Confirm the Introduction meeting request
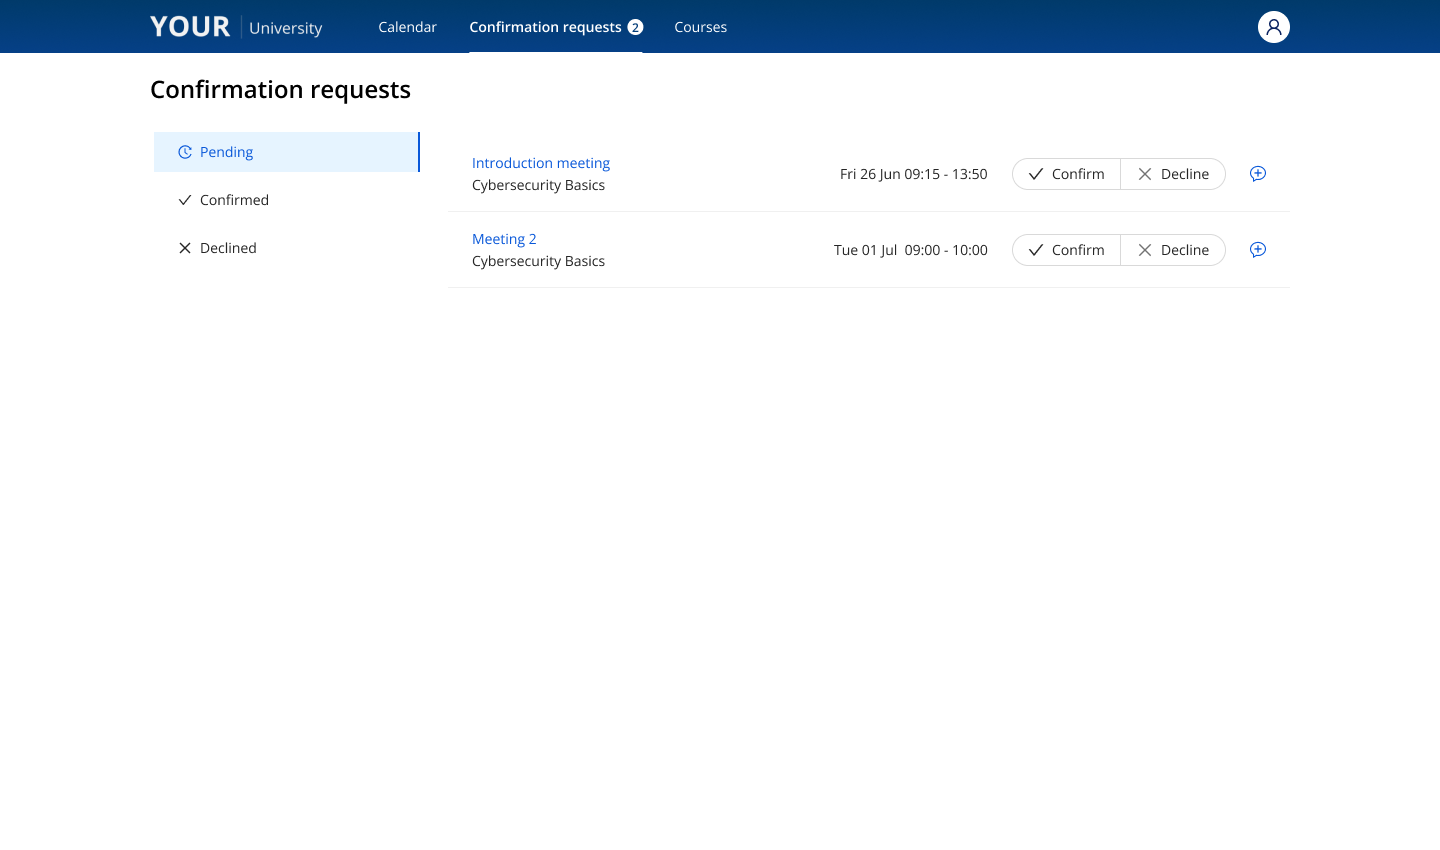This screenshot has width=1440, height=850. click(x=1066, y=174)
